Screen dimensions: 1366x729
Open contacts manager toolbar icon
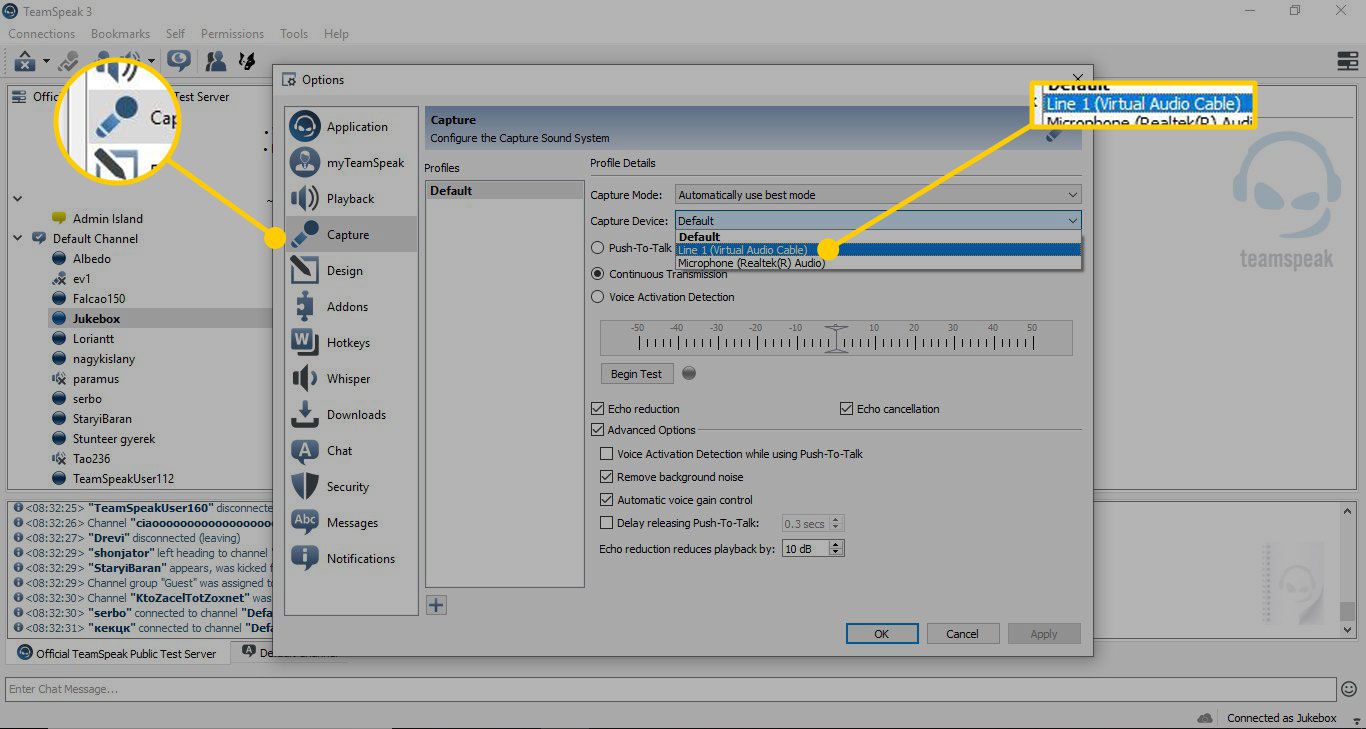click(x=215, y=61)
